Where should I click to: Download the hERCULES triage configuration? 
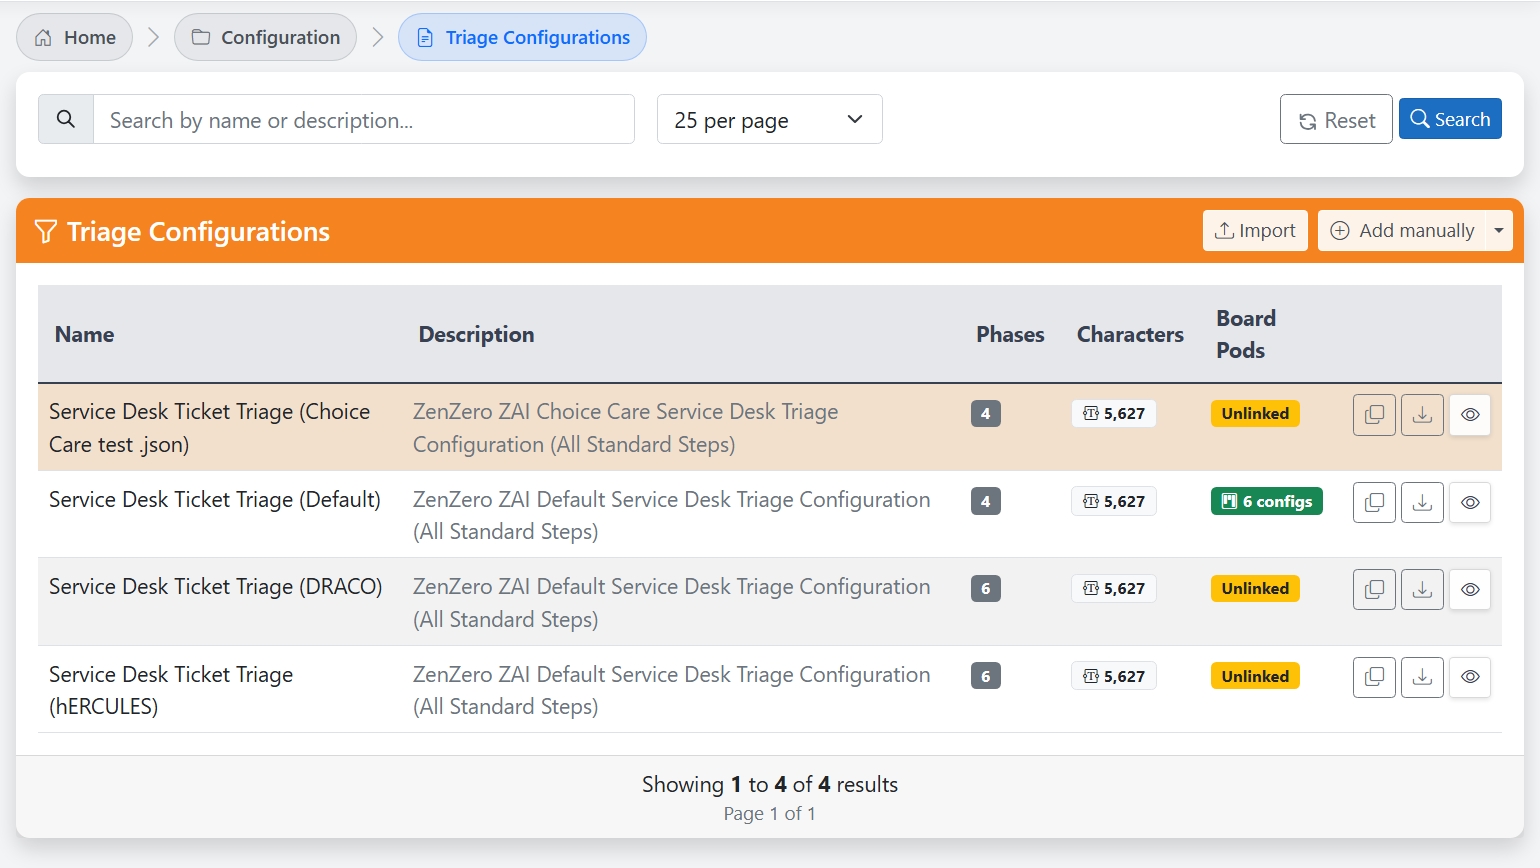click(1422, 677)
